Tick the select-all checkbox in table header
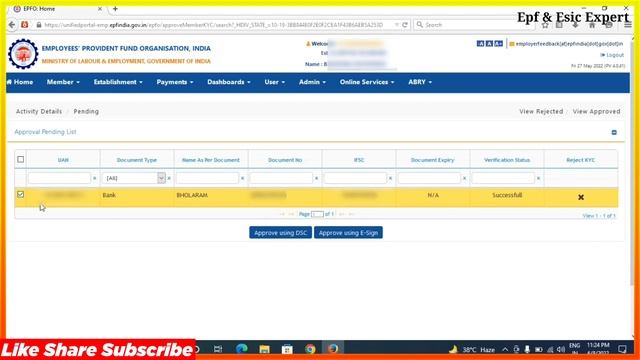 20,160
